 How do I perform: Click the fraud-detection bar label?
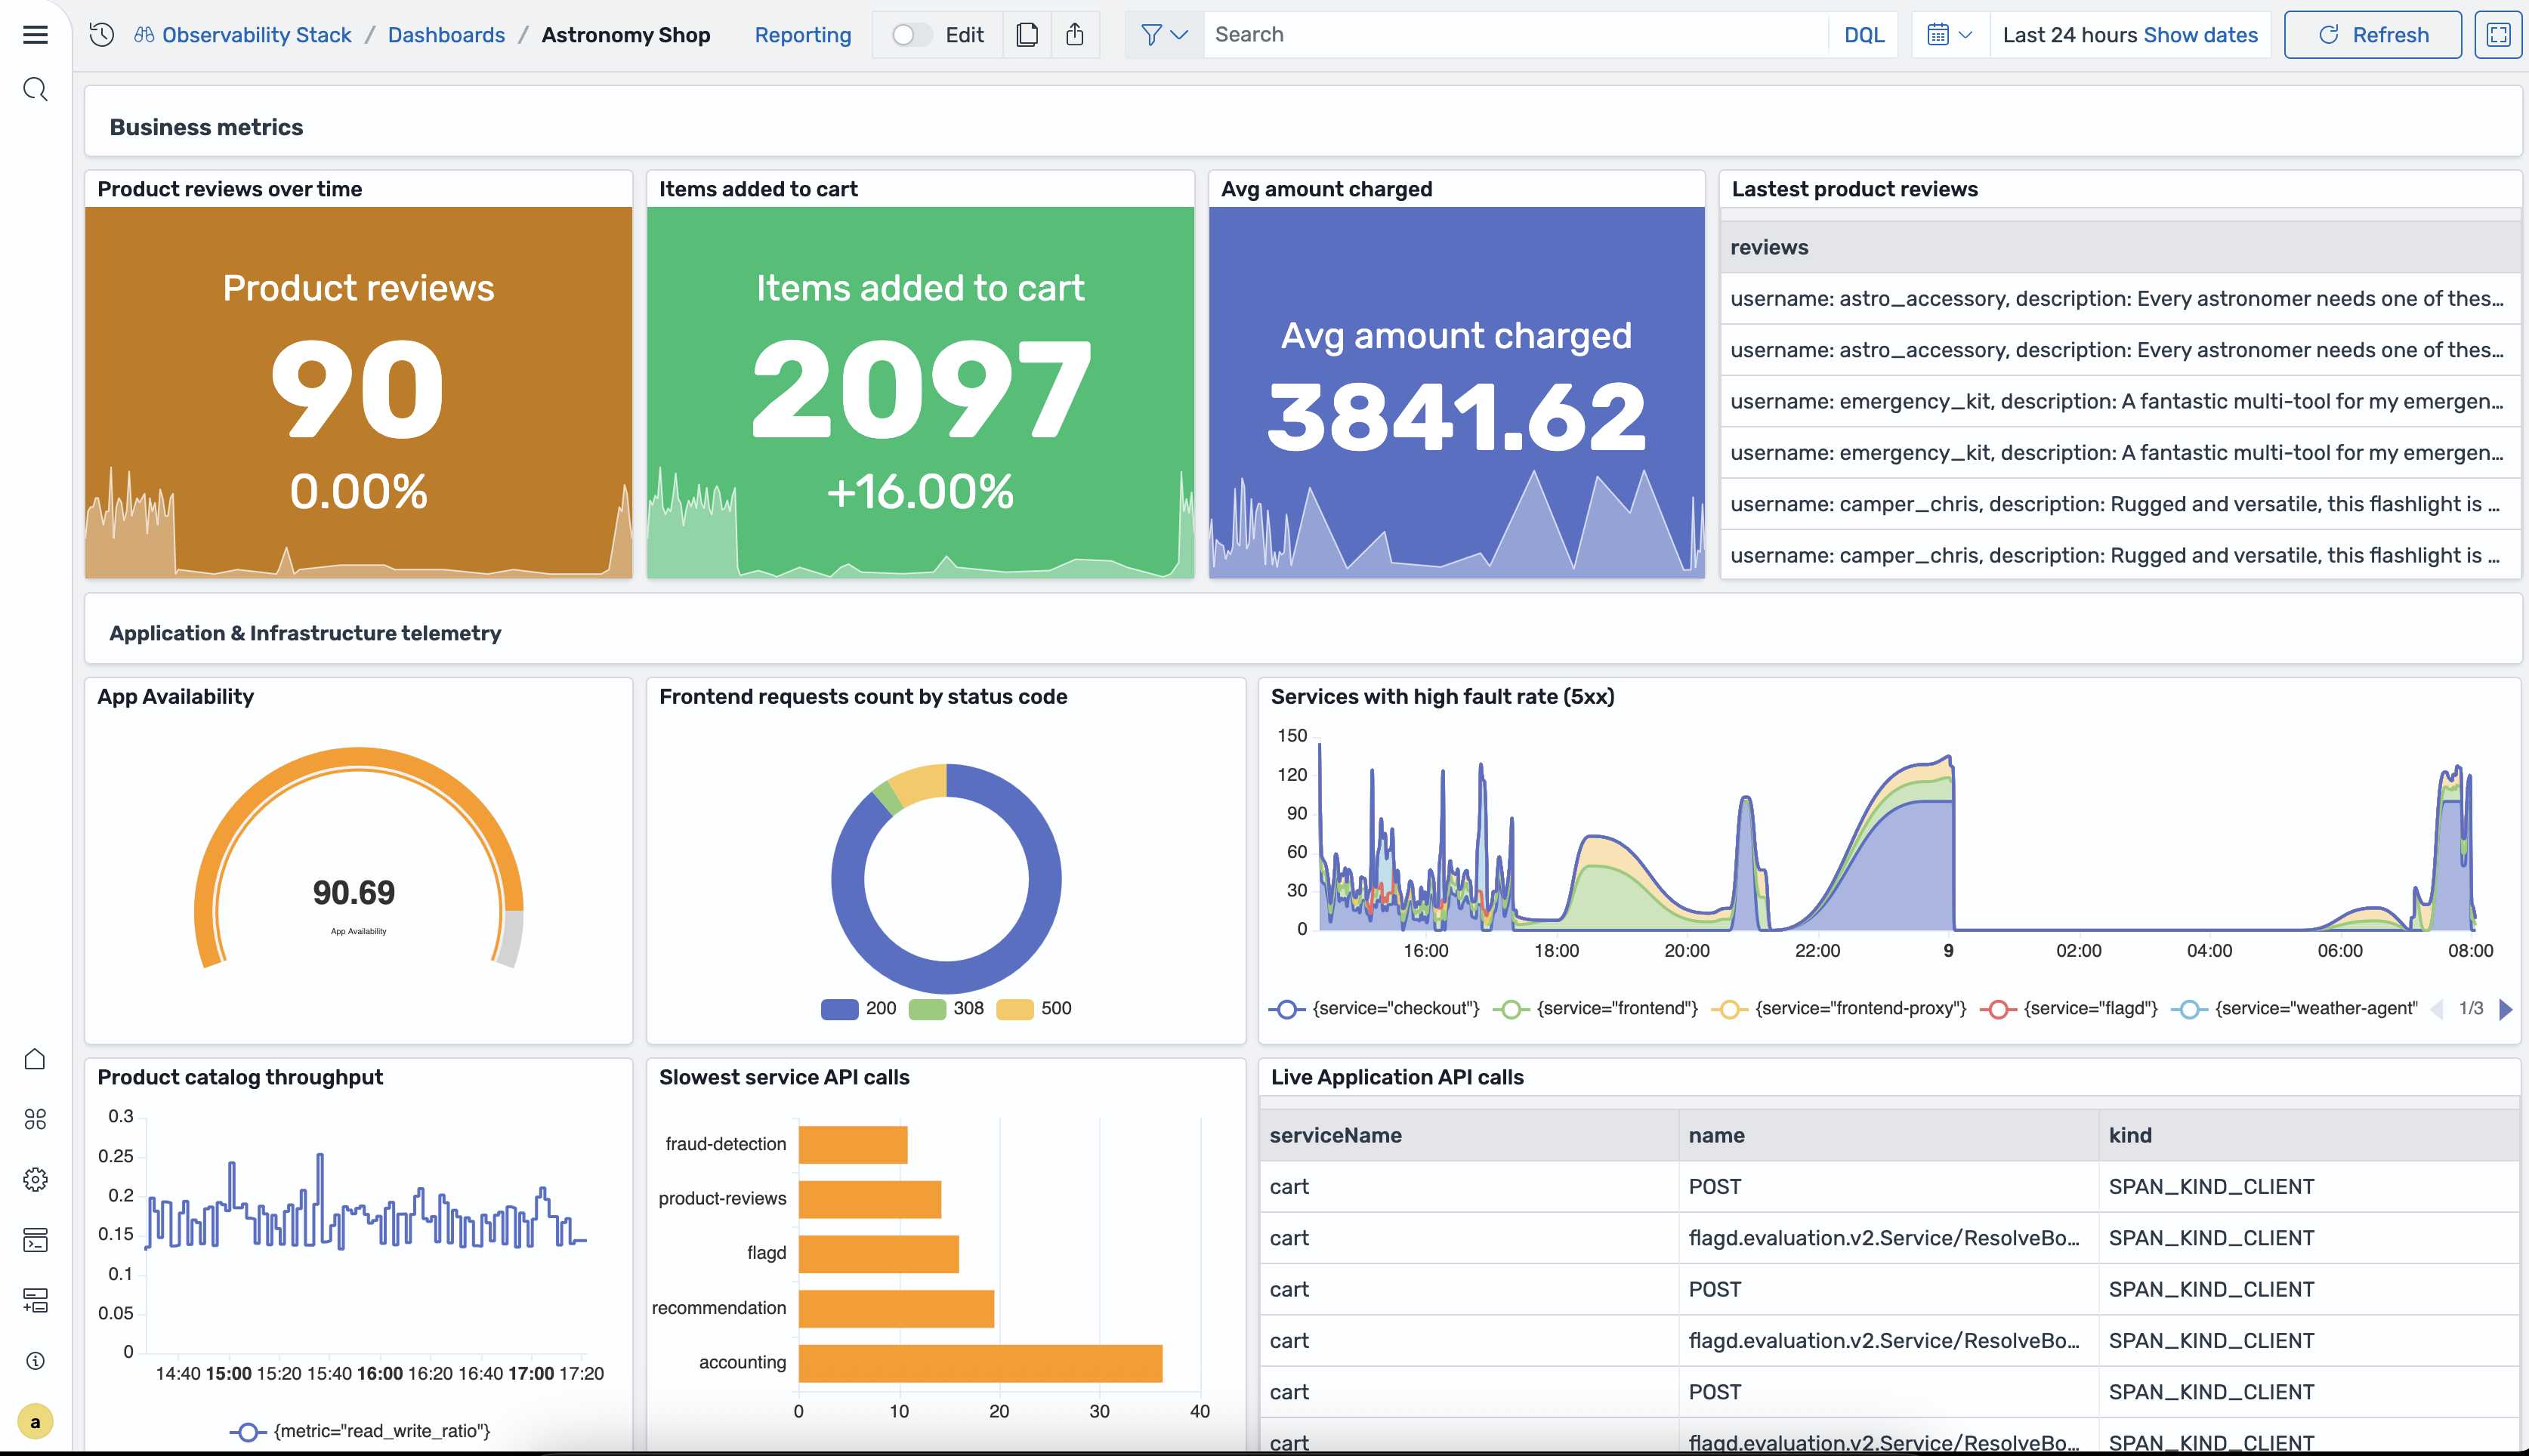tap(725, 1144)
